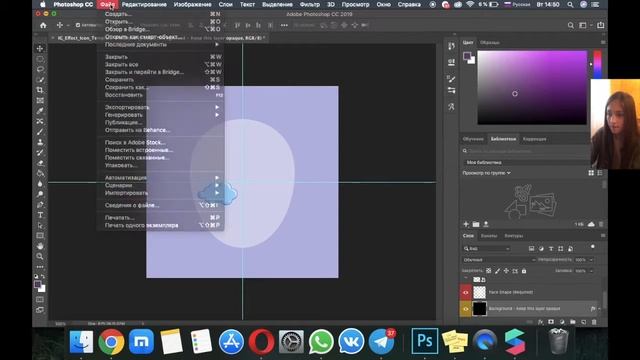640x360 pixels.
Task: Delete layer with the trash icon
Action: [594, 322]
